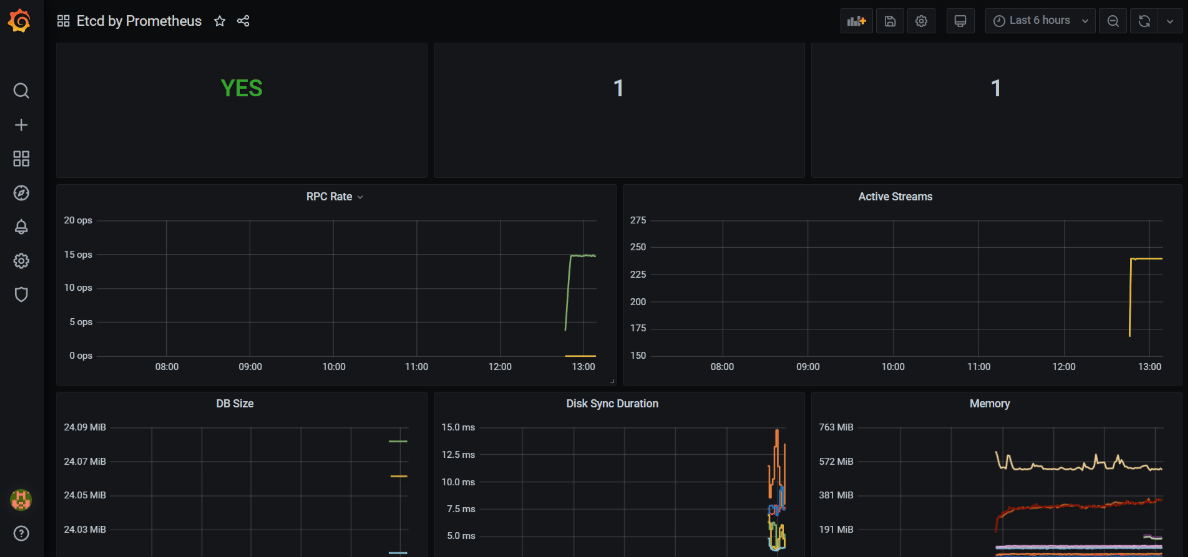Open the Explore compass icon
This screenshot has height=557, width=1188.
[x=21, y=193]
